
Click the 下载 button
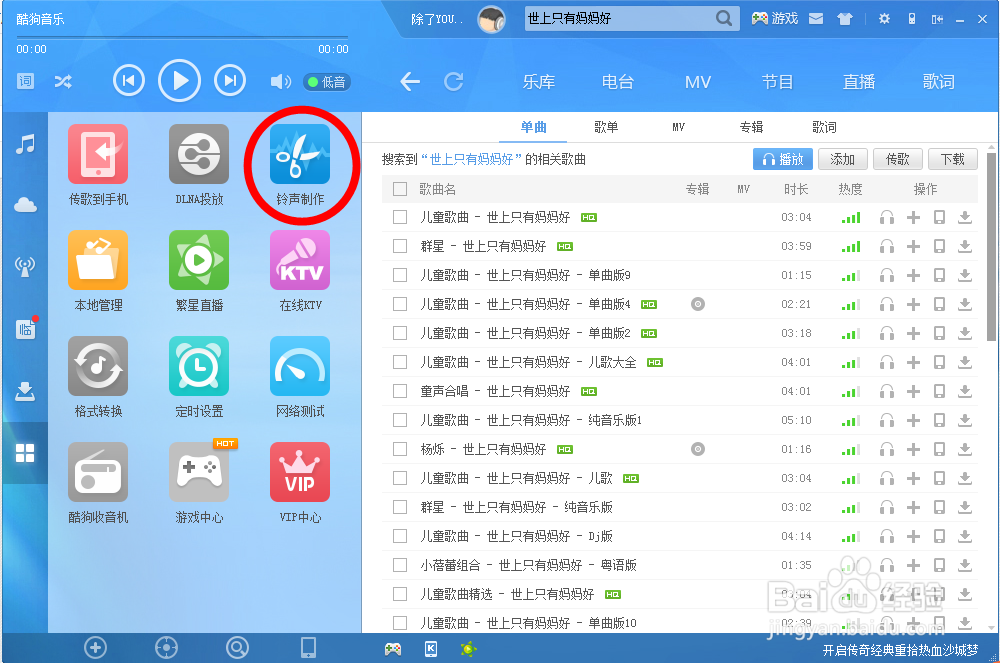click(x=953, y=159)
